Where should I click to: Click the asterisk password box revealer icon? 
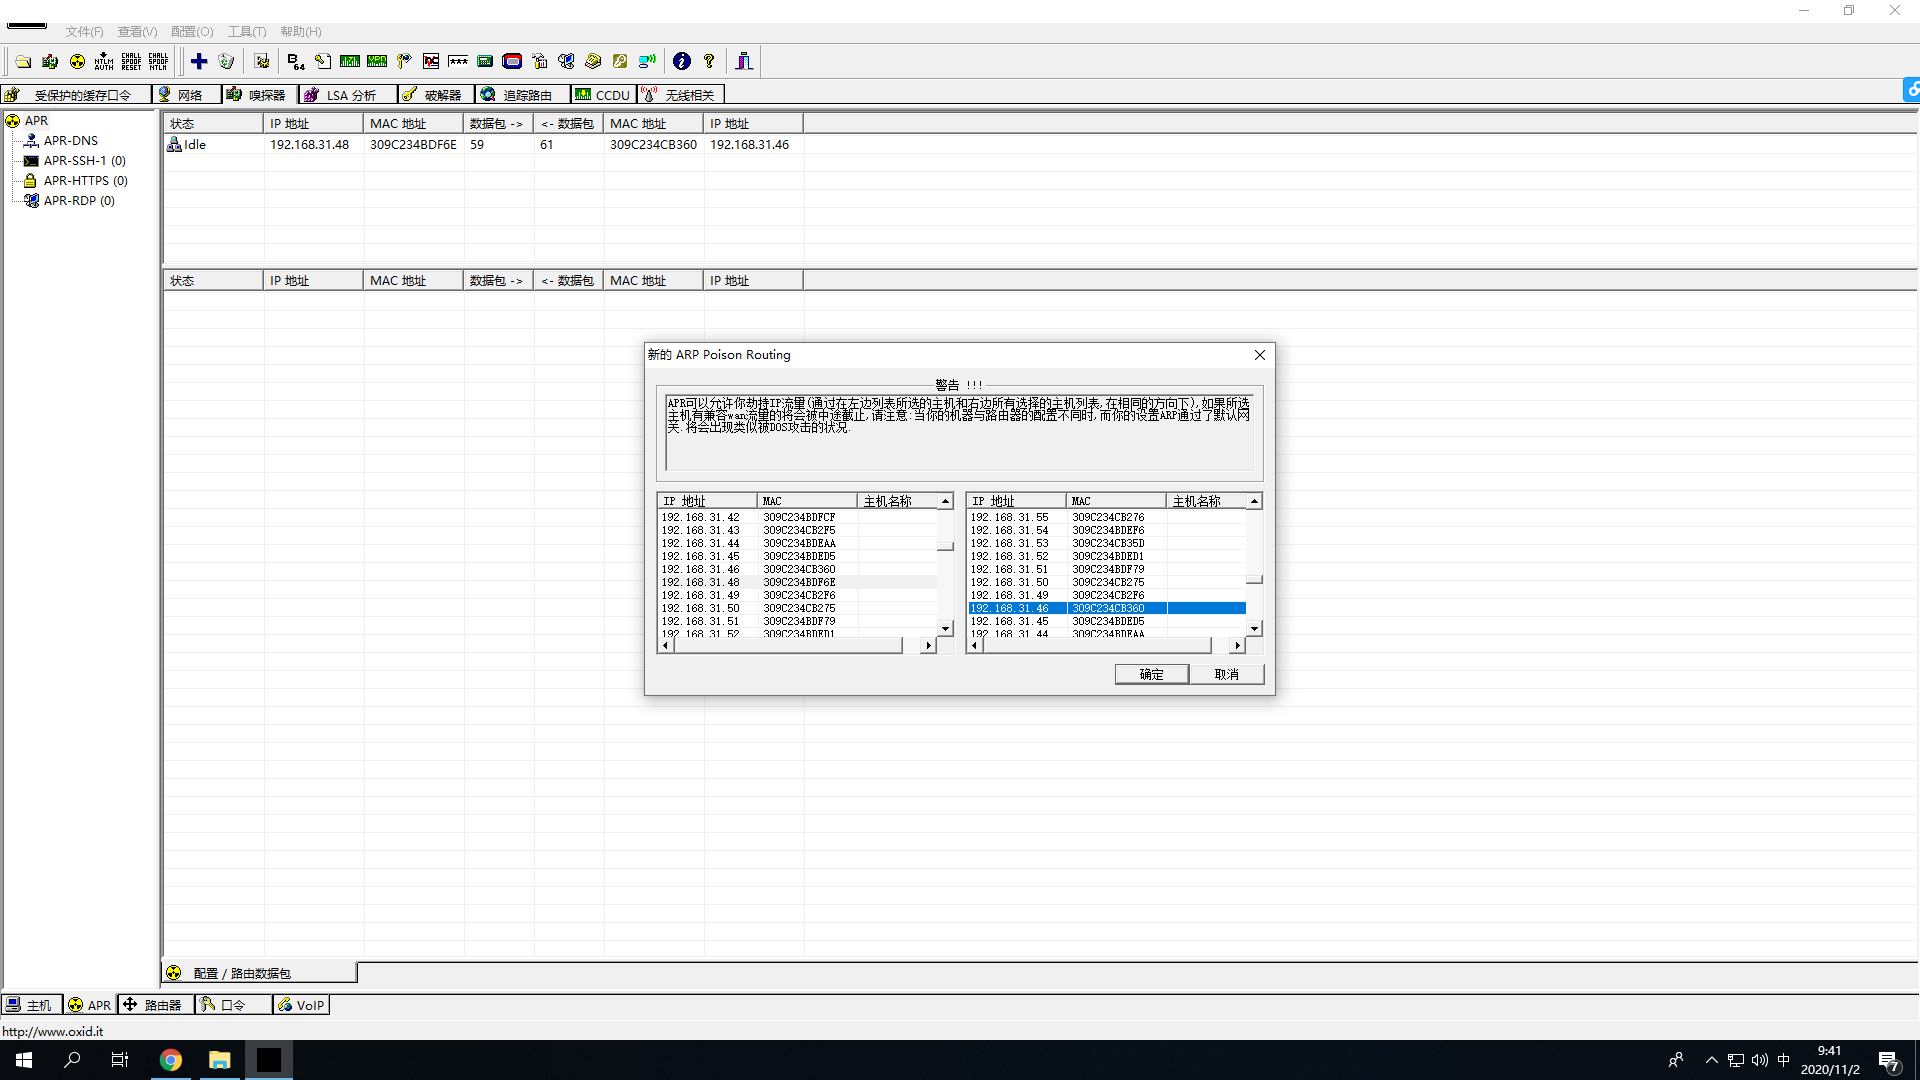tap(458, 62)
